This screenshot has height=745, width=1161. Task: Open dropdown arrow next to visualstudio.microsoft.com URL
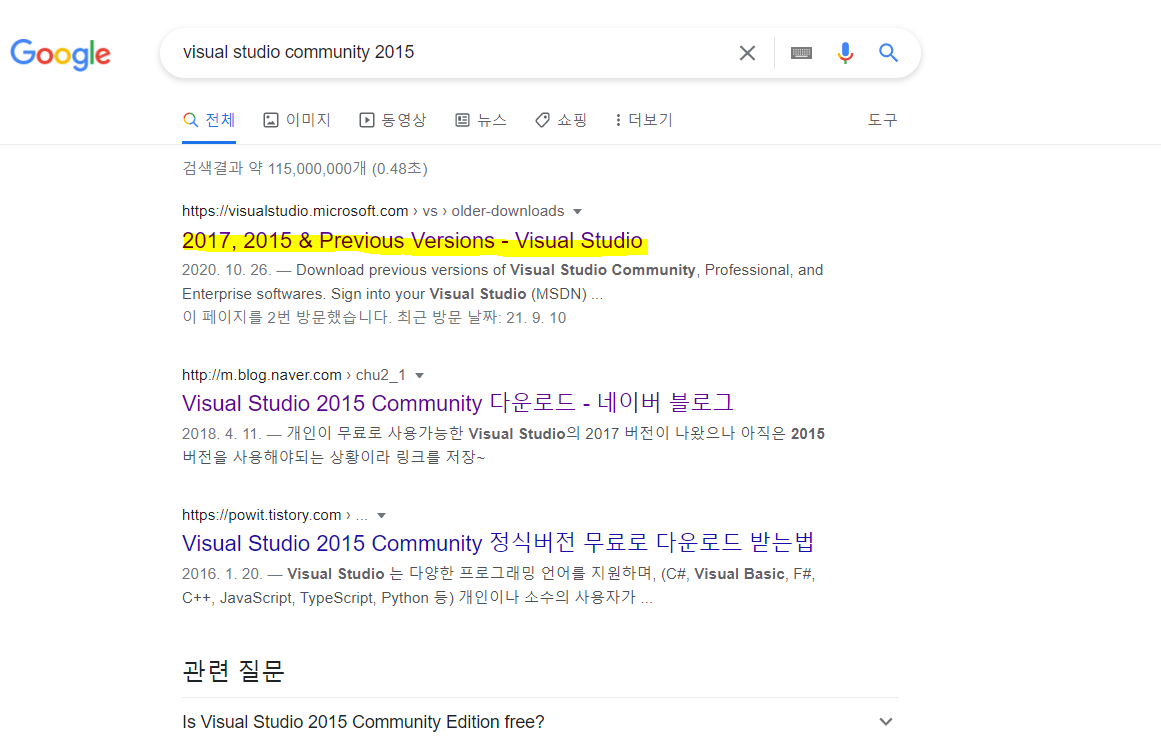578,212
